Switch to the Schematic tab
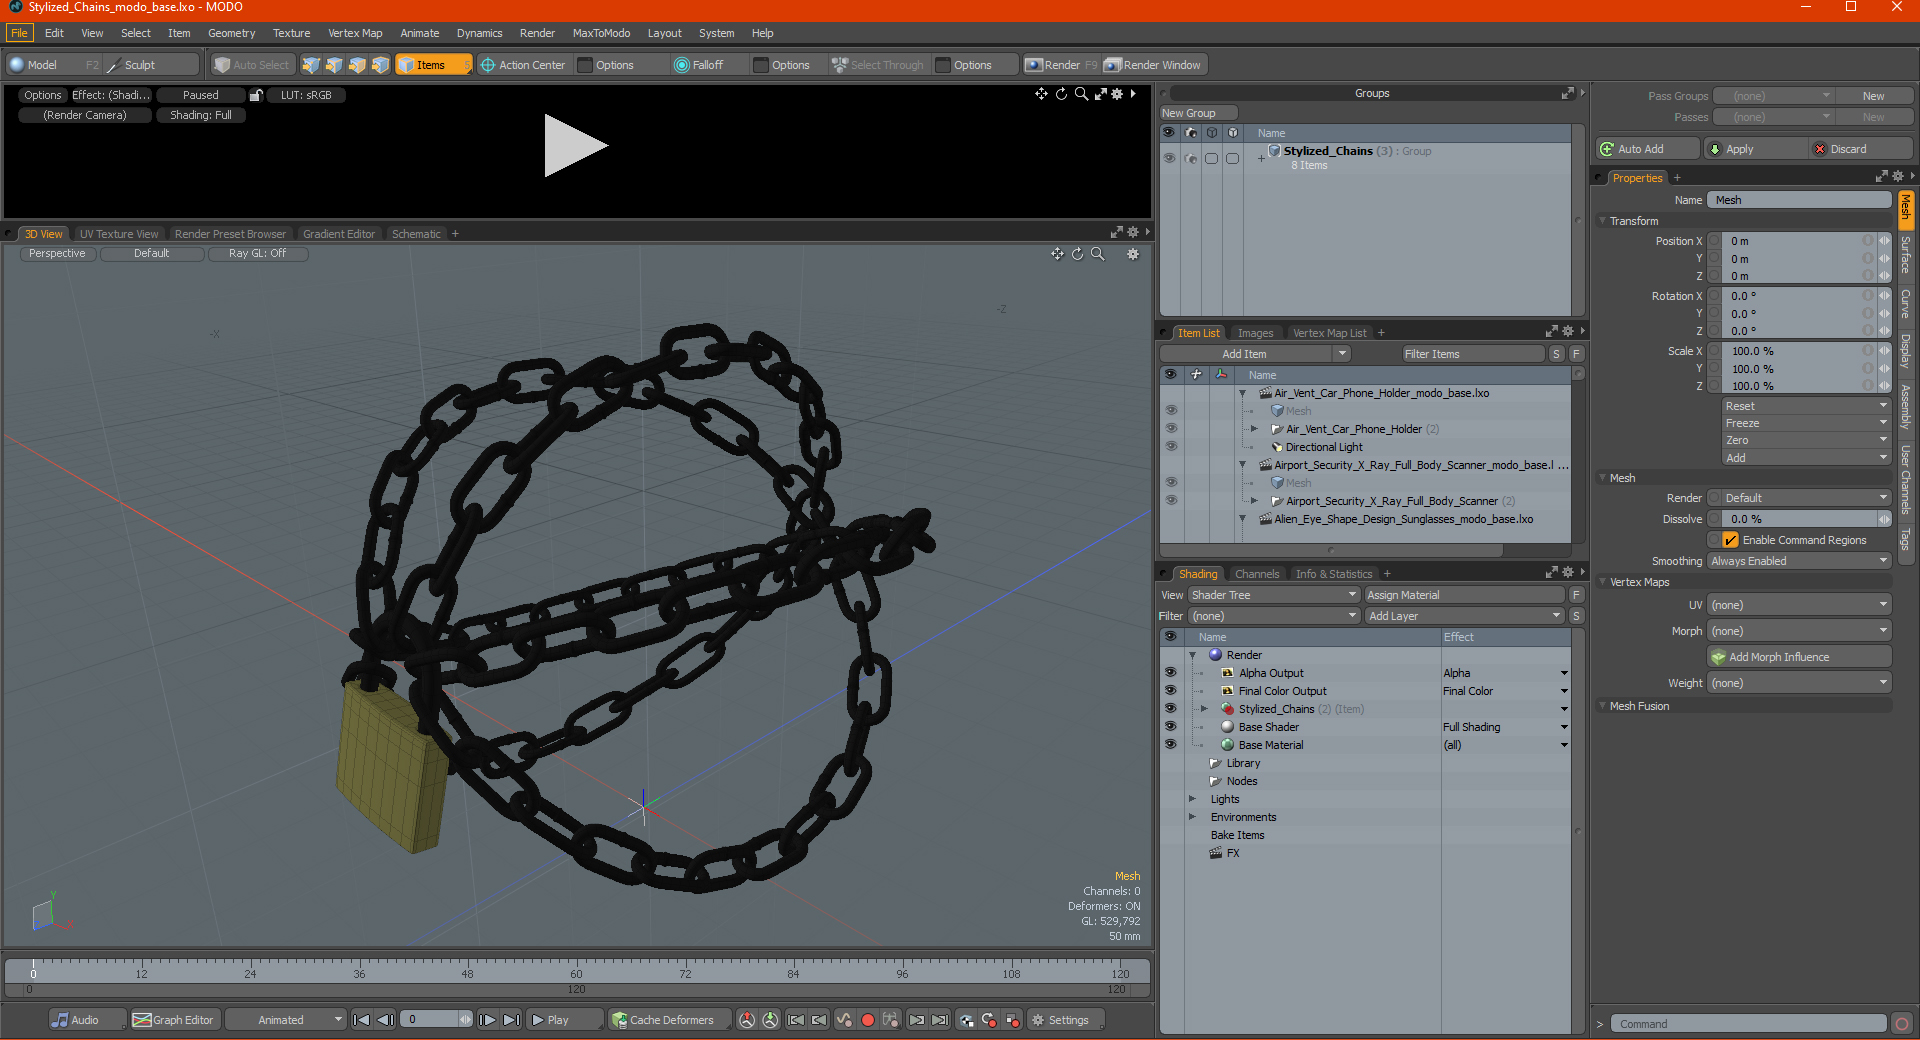1920x1040 pixels. [x=416, y=234]
